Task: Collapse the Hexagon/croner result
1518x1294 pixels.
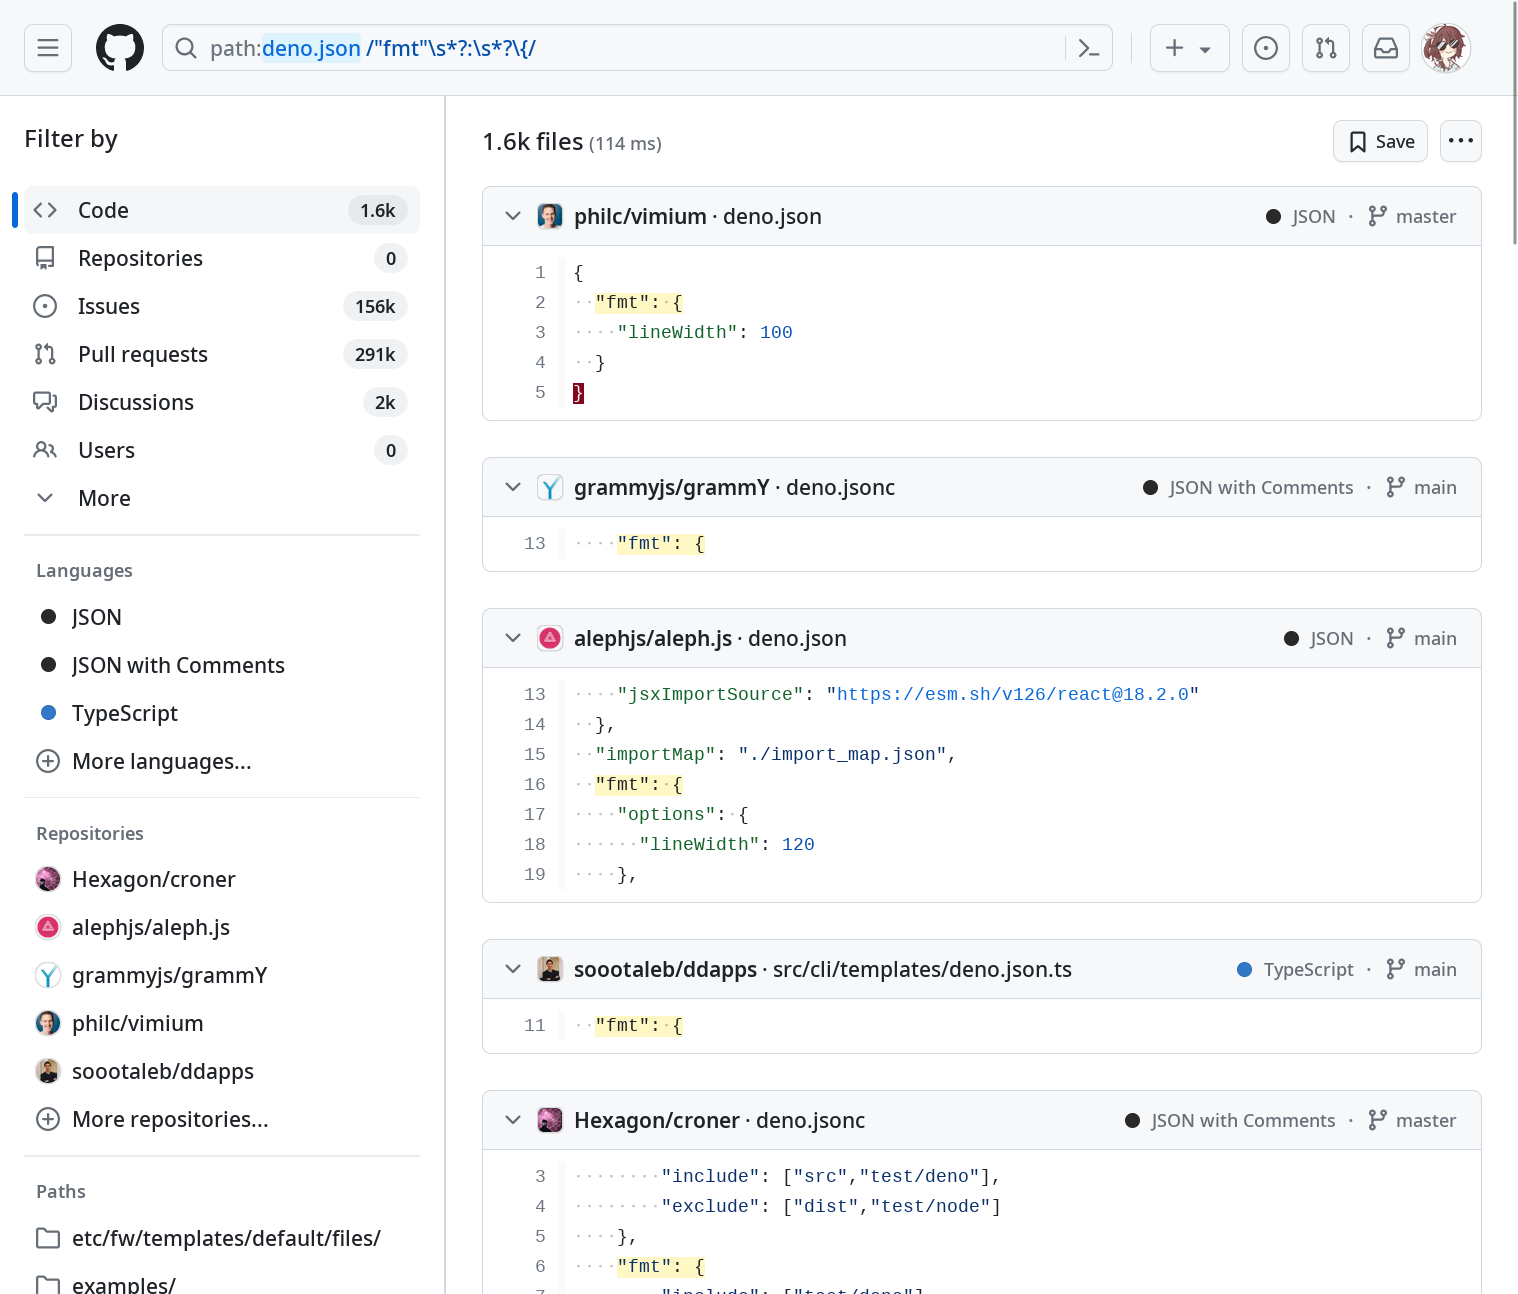Action: pyautogui.click(x=513, y=1120)
